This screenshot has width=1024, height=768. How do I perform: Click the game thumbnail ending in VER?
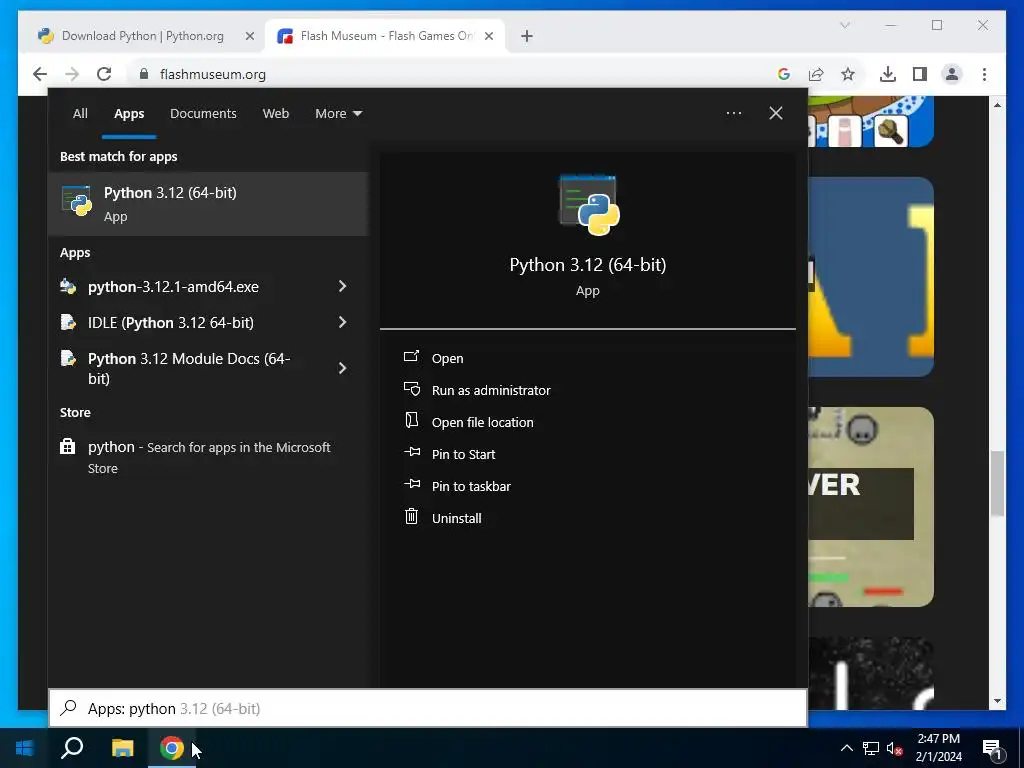871,507
